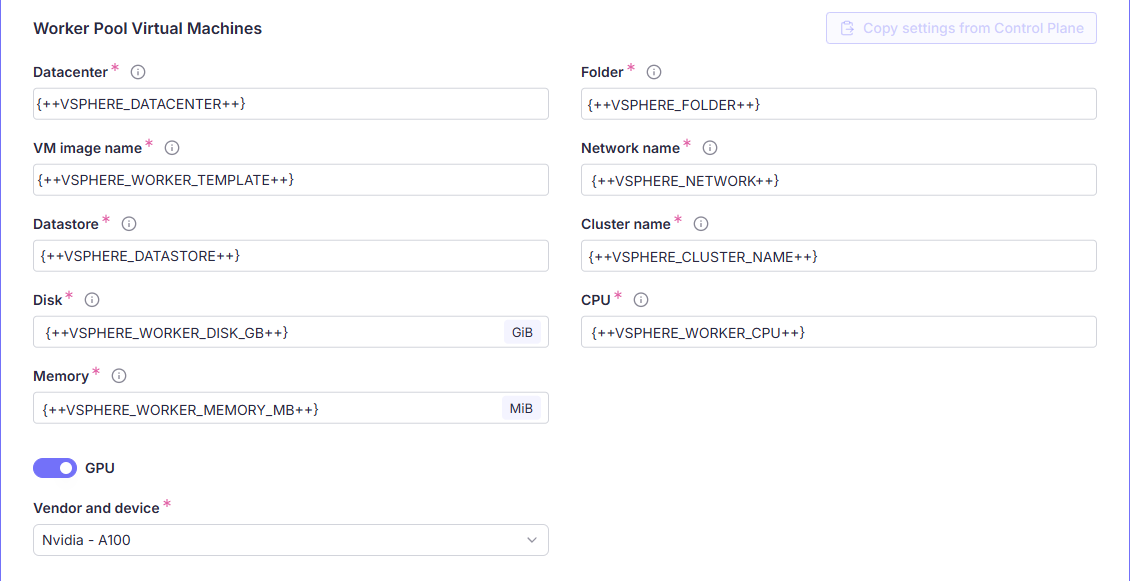This screenshot has height=581, width=1130.
Task: Click inside the Disk size input field
Action: 270,332
